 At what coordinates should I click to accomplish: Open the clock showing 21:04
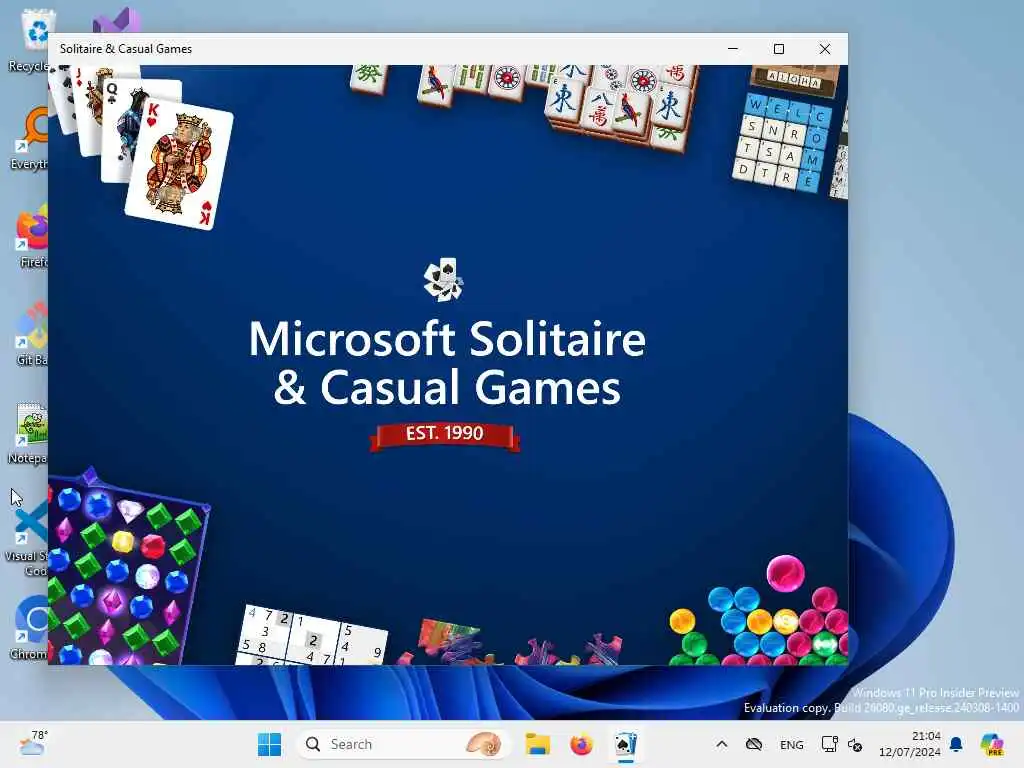coord(909,744)
